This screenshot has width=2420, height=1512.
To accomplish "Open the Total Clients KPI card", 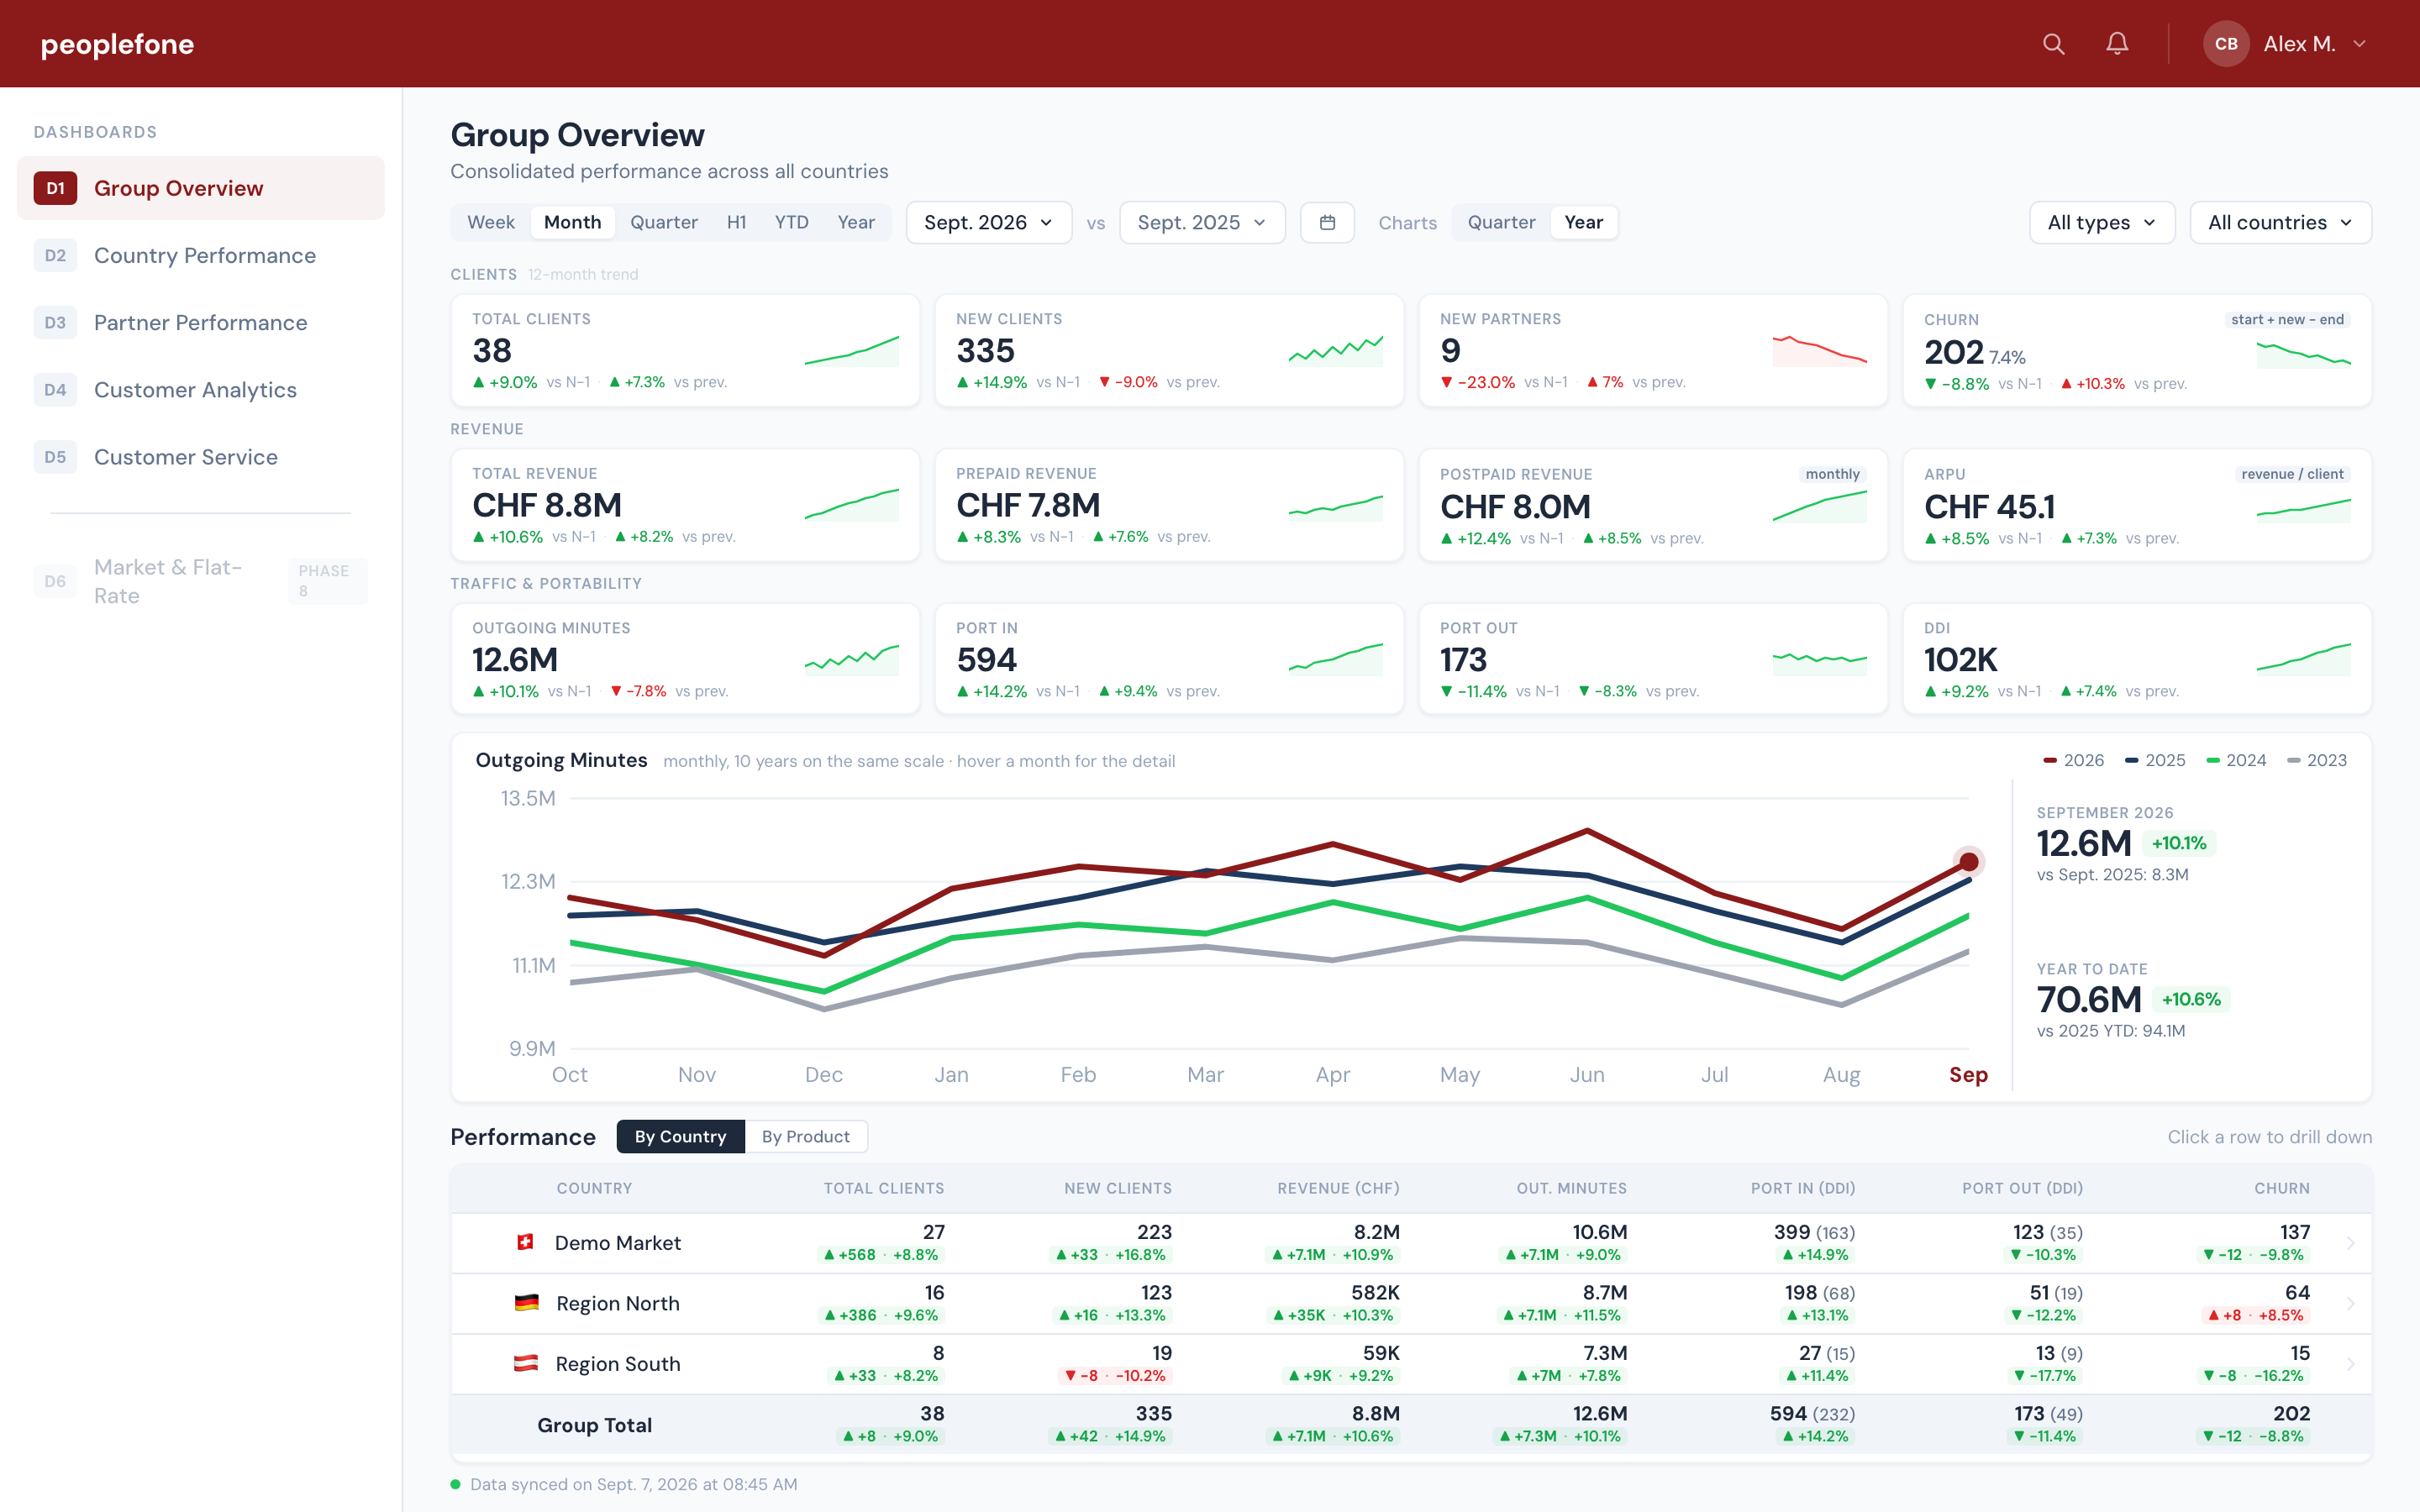I will tap(685, 350).
